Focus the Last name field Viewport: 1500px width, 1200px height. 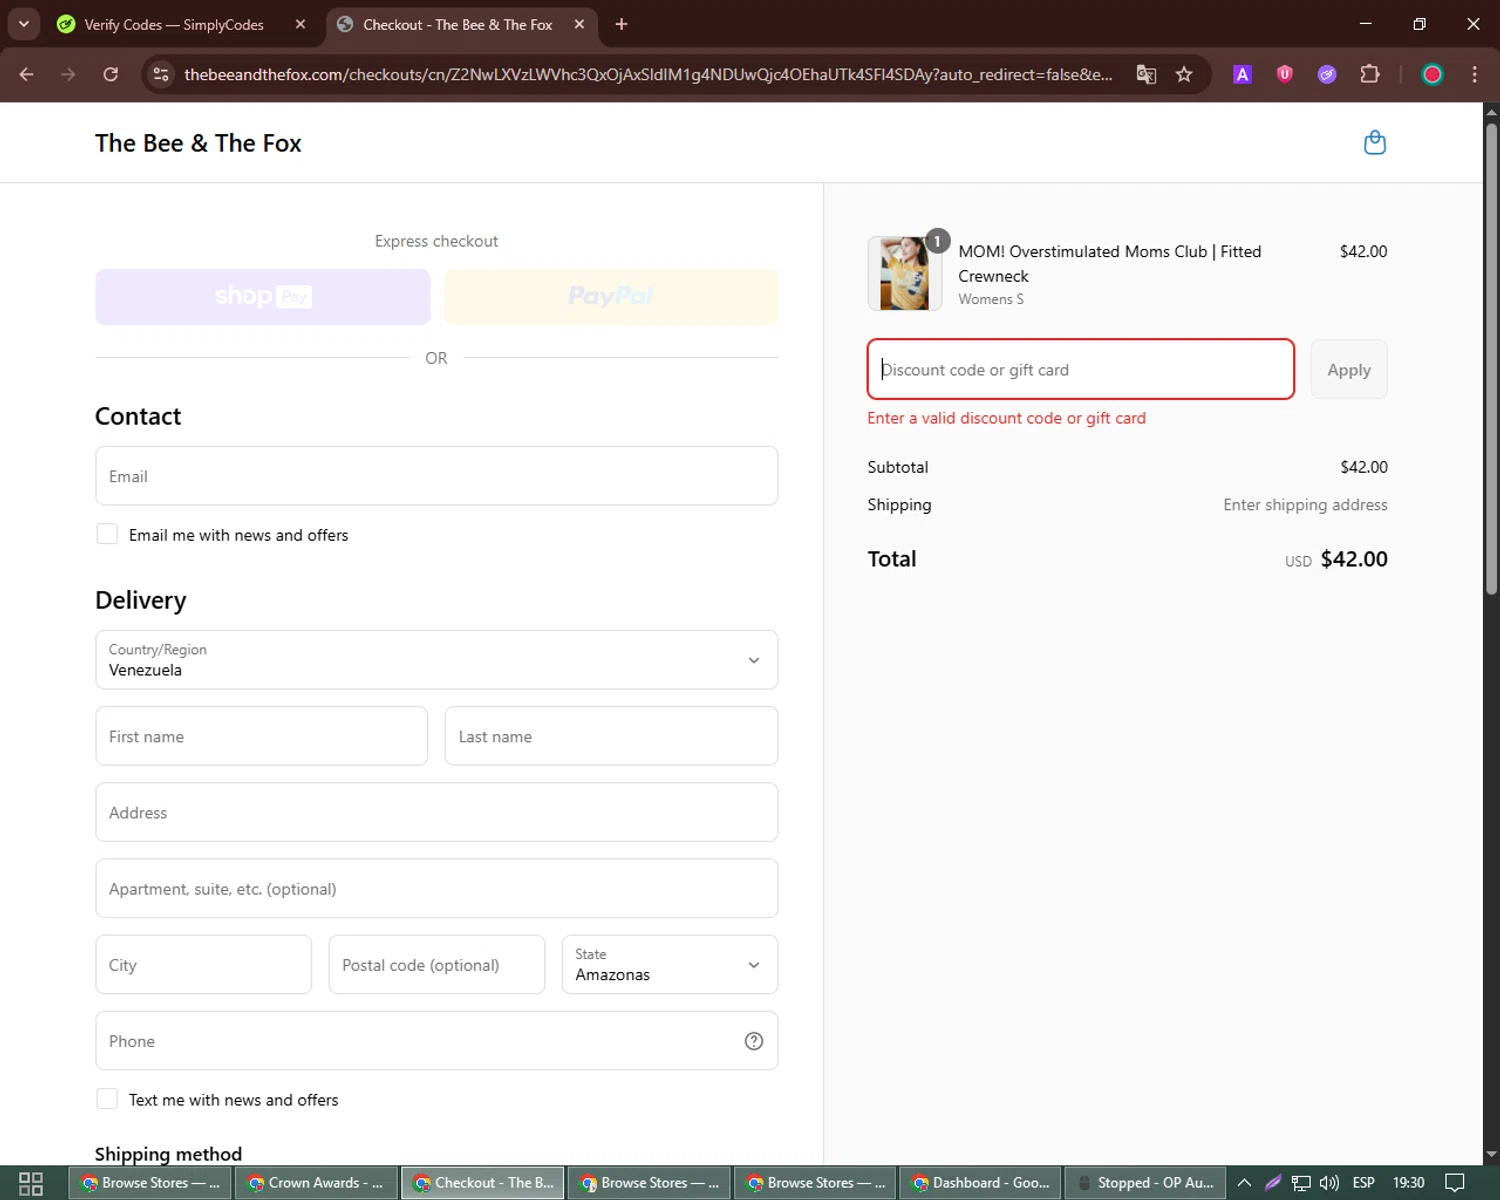[611, 736]
